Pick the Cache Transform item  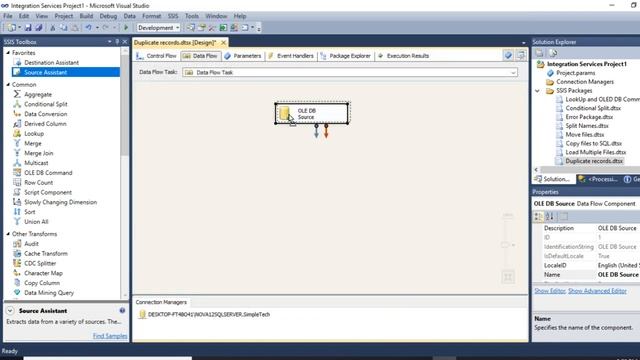point(46,253)
